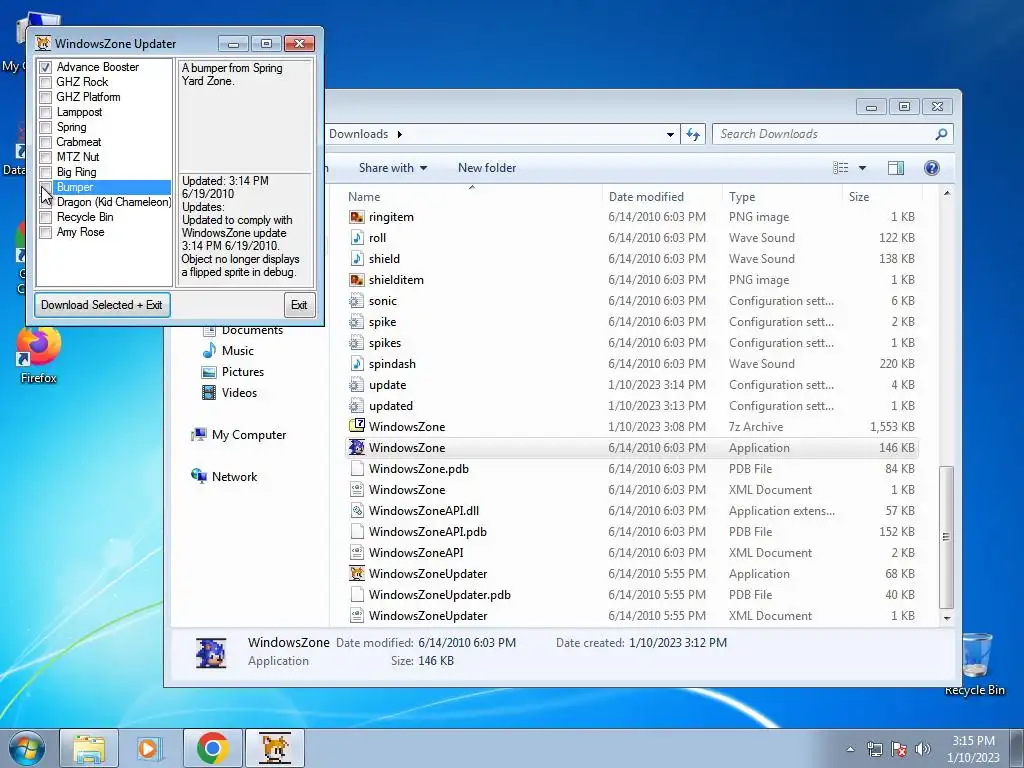
Task: Open Windows Media Player from taskbar
Action: point(150,748)
